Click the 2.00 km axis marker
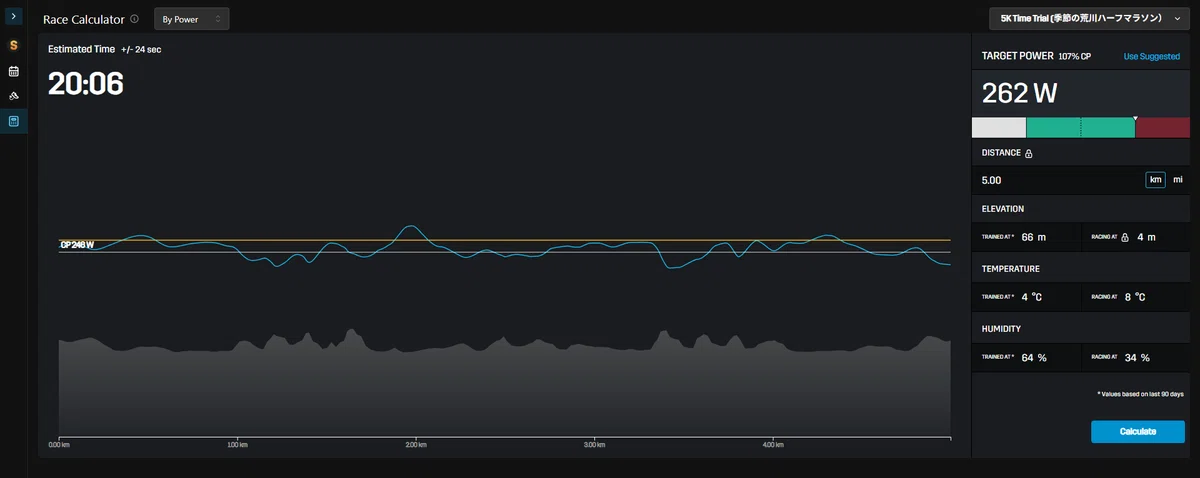The image size is (1200, 478). point(415,444)
